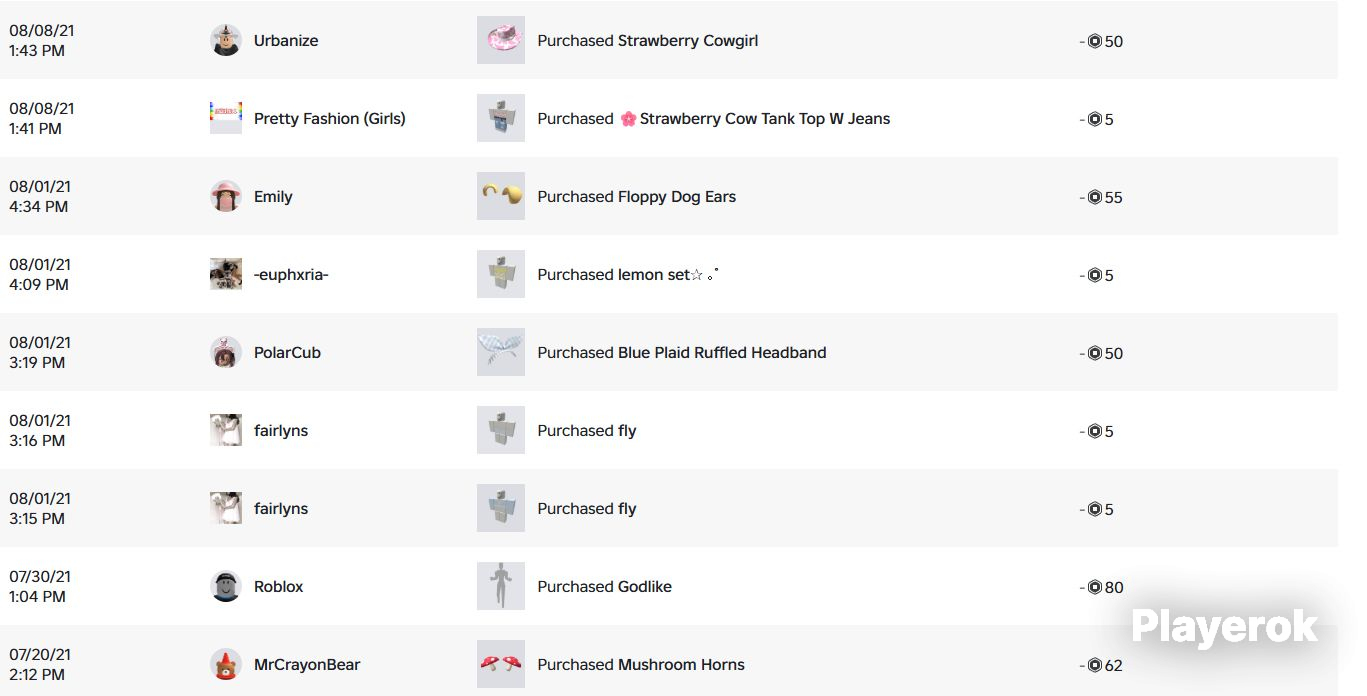Click Blue Plaid Ruffled Headband thumbnail
The image size is (1367, 696).
pyautogui.click(x=501, y=352)
